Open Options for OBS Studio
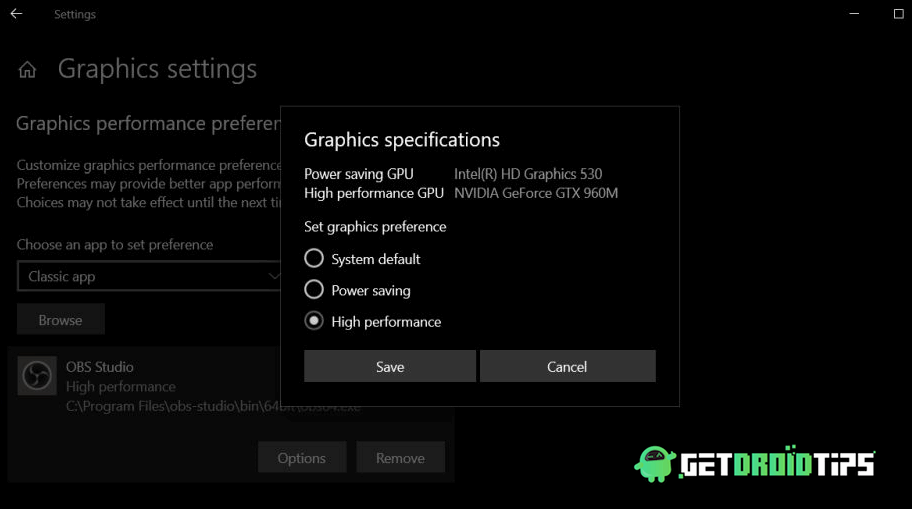 point(302,457)
